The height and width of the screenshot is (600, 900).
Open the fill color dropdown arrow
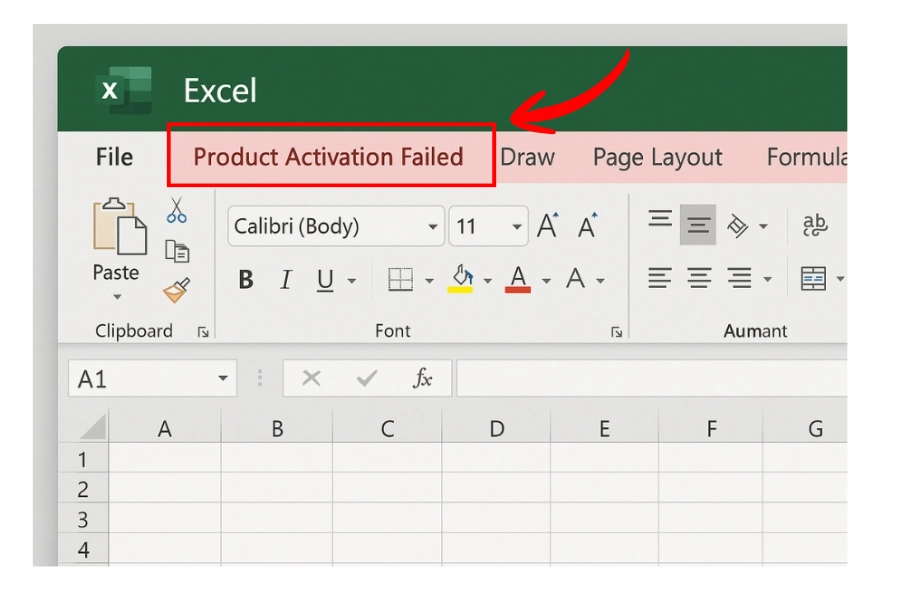tap(487, 281)
